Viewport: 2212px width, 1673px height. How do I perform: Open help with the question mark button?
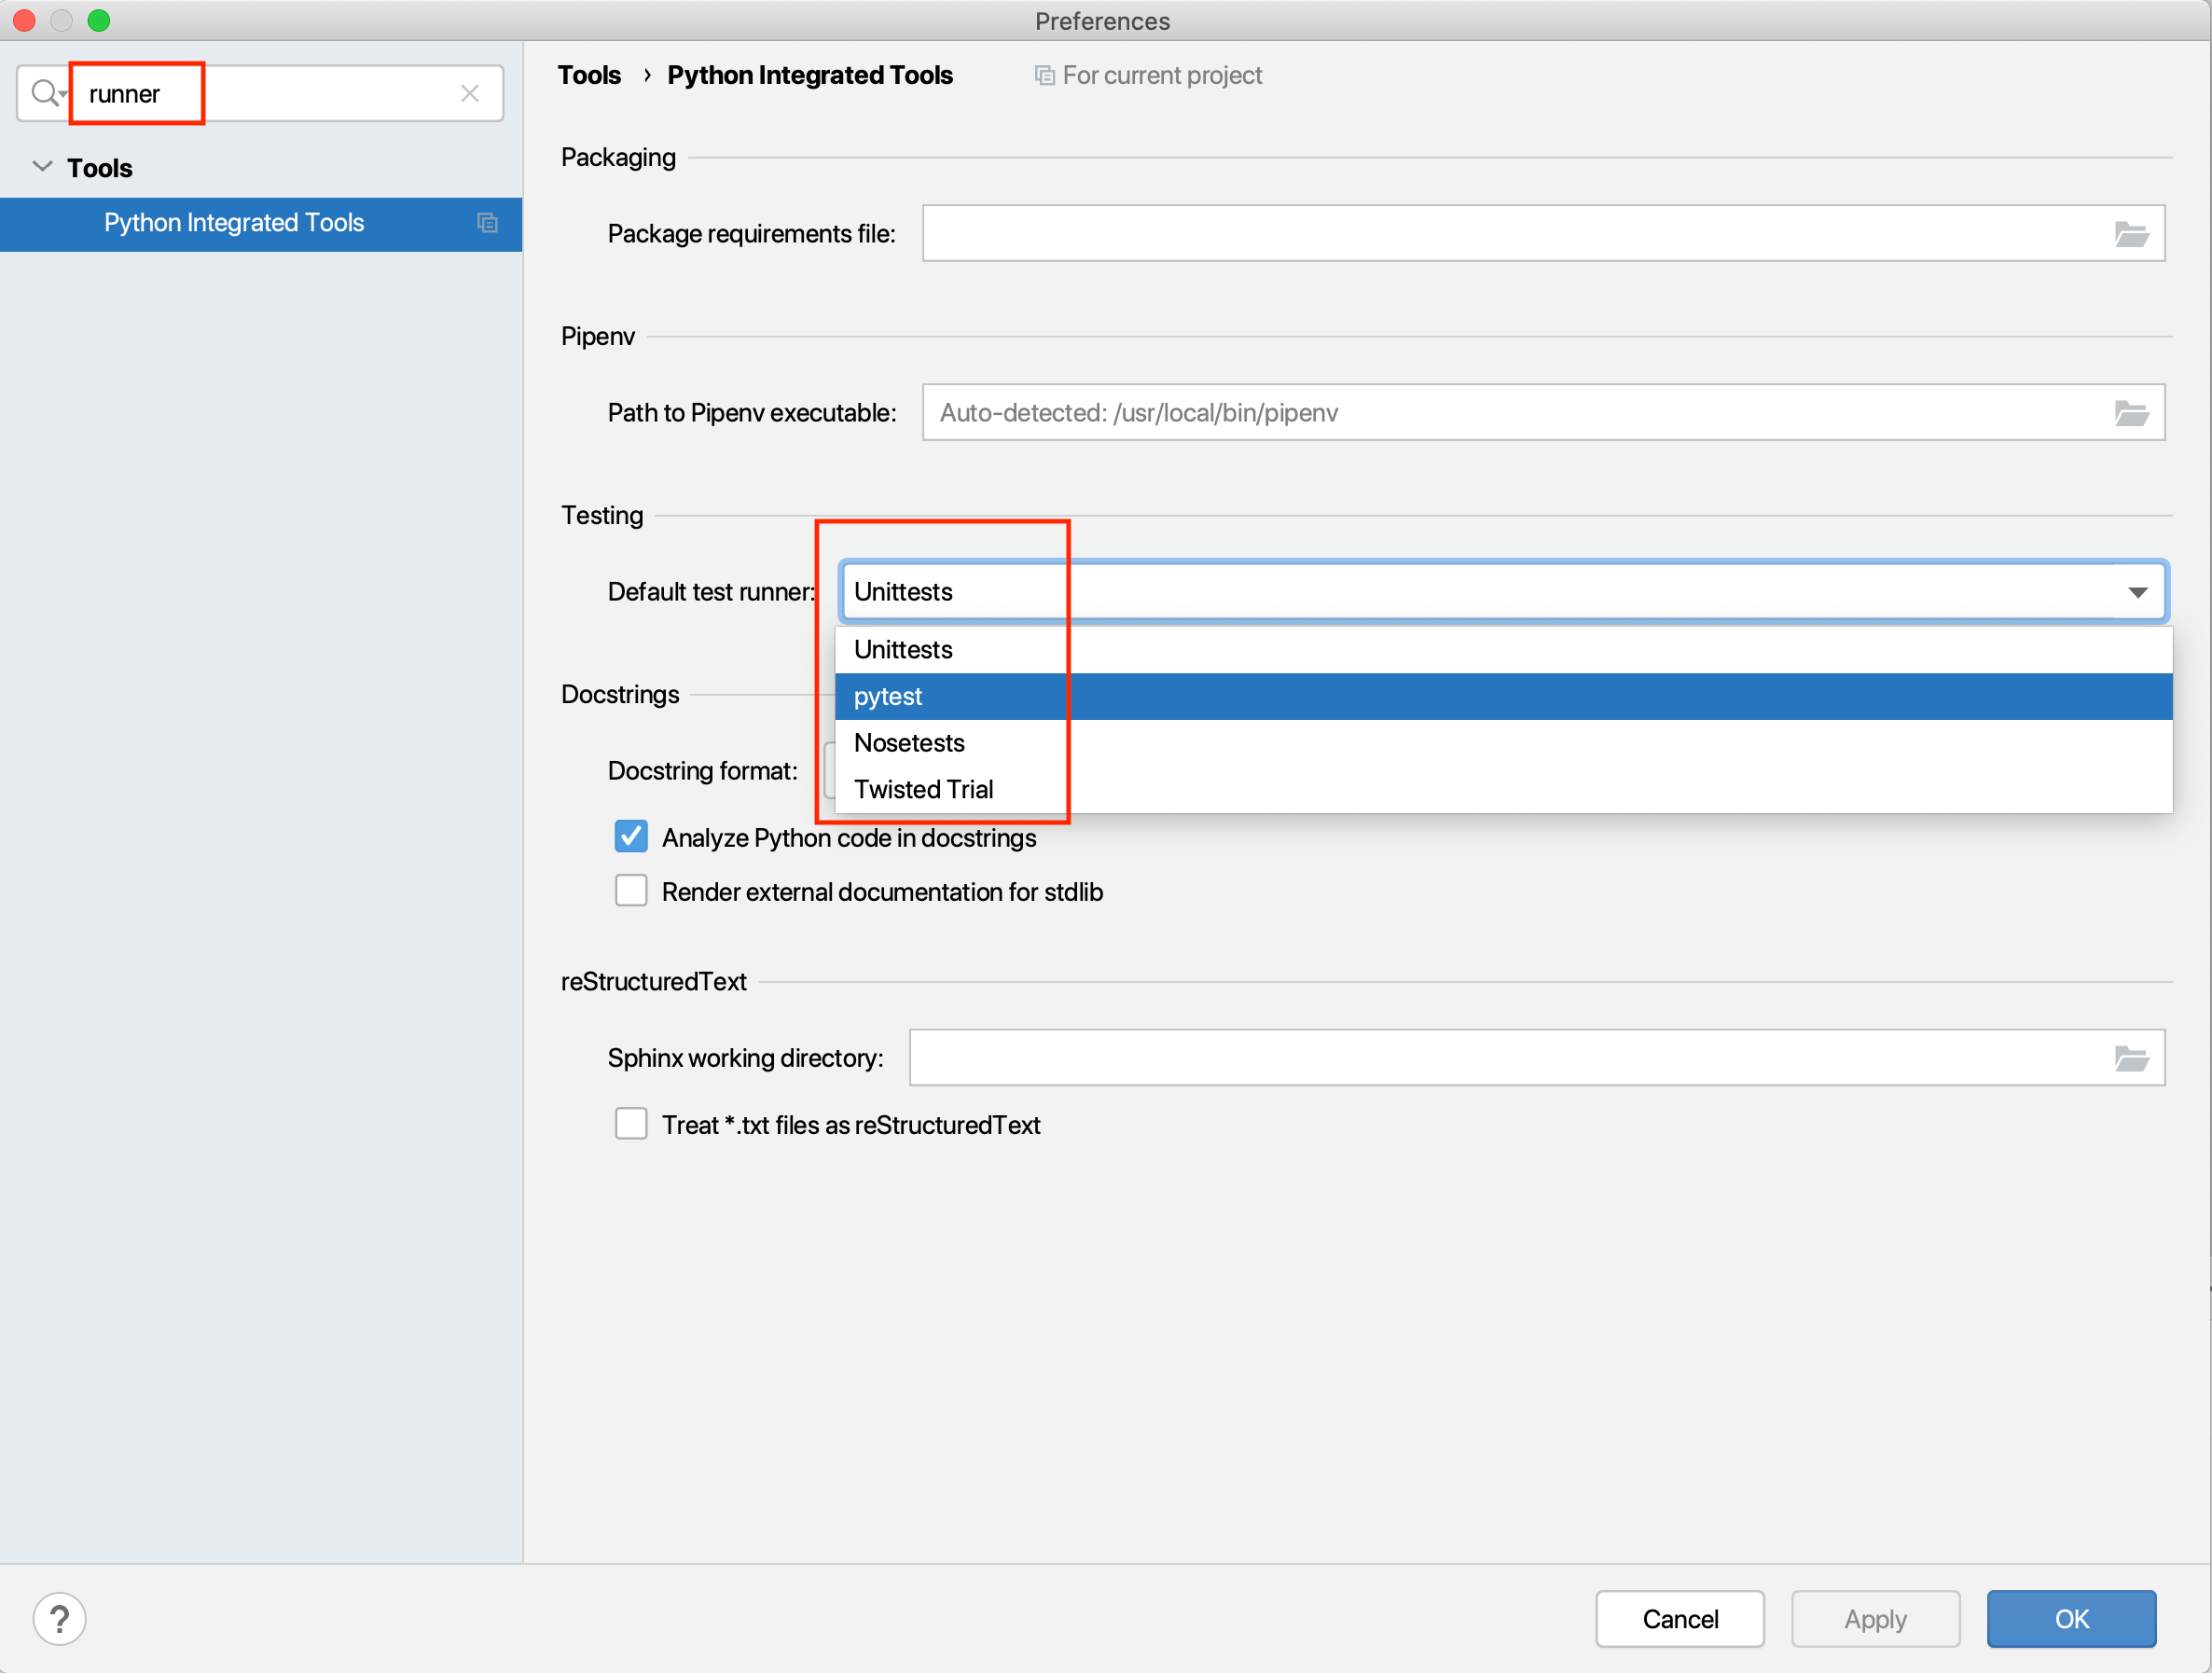[60, 1618]
